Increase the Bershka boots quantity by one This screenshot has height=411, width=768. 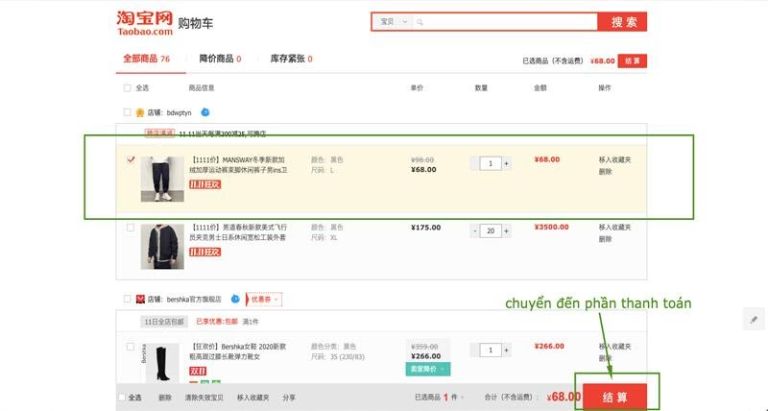click(506, 350)
